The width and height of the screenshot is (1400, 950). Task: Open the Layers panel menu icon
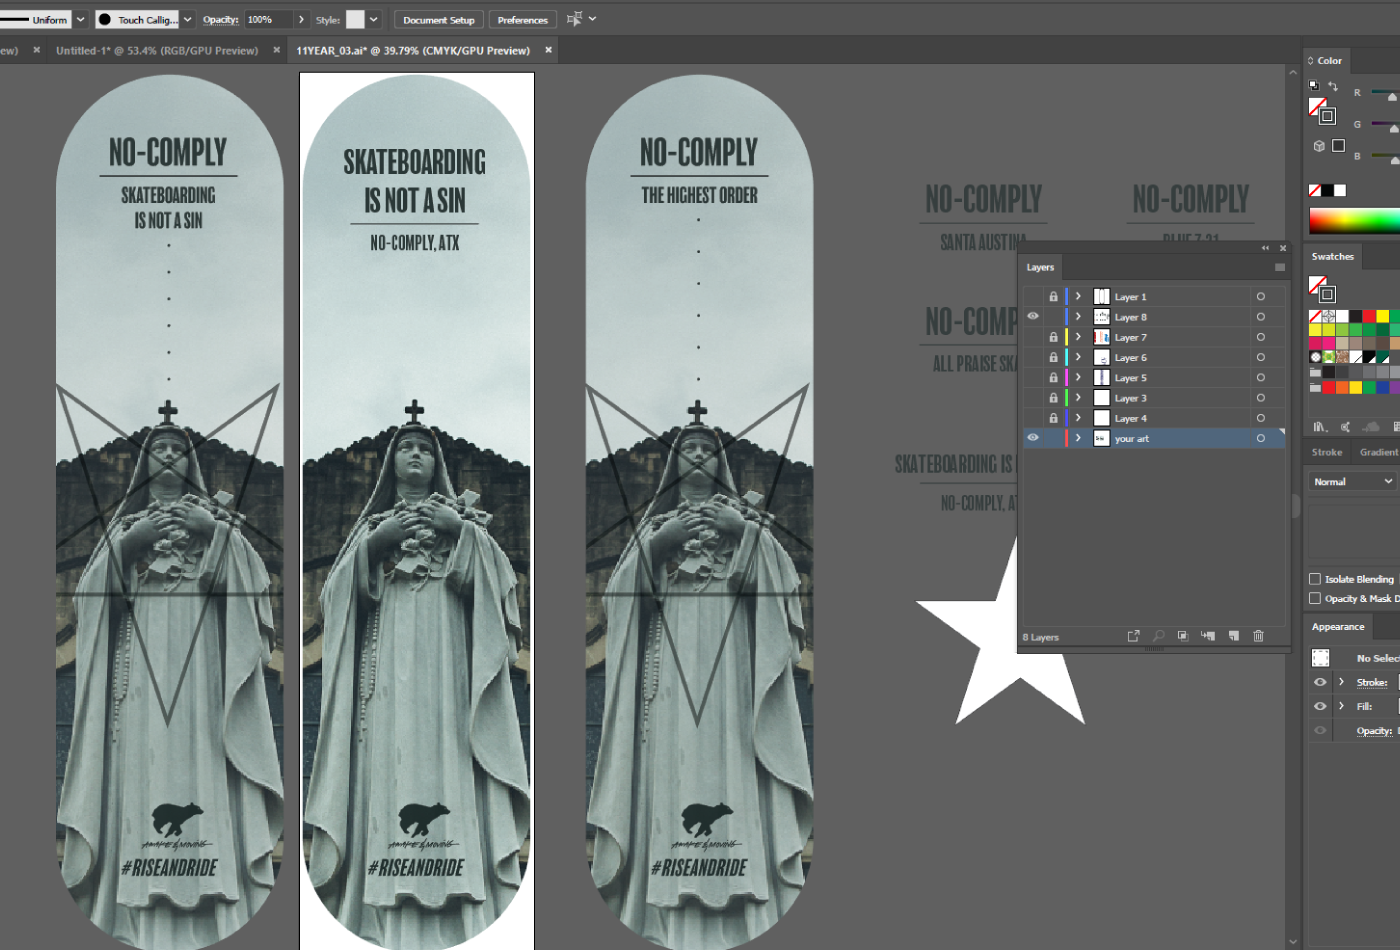pos(1279,267)
